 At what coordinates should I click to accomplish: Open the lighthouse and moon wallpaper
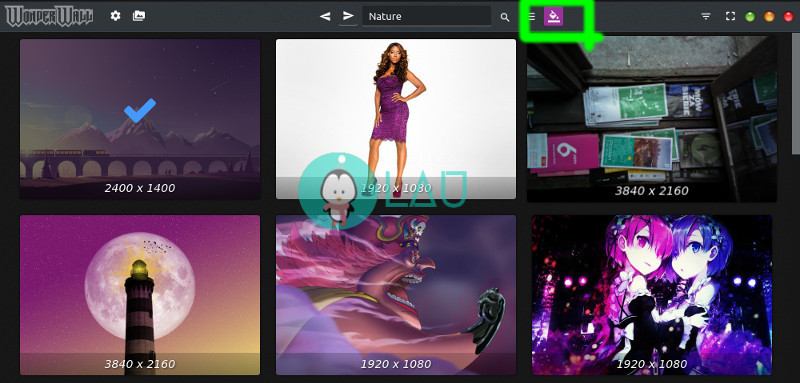pos(140,295)
